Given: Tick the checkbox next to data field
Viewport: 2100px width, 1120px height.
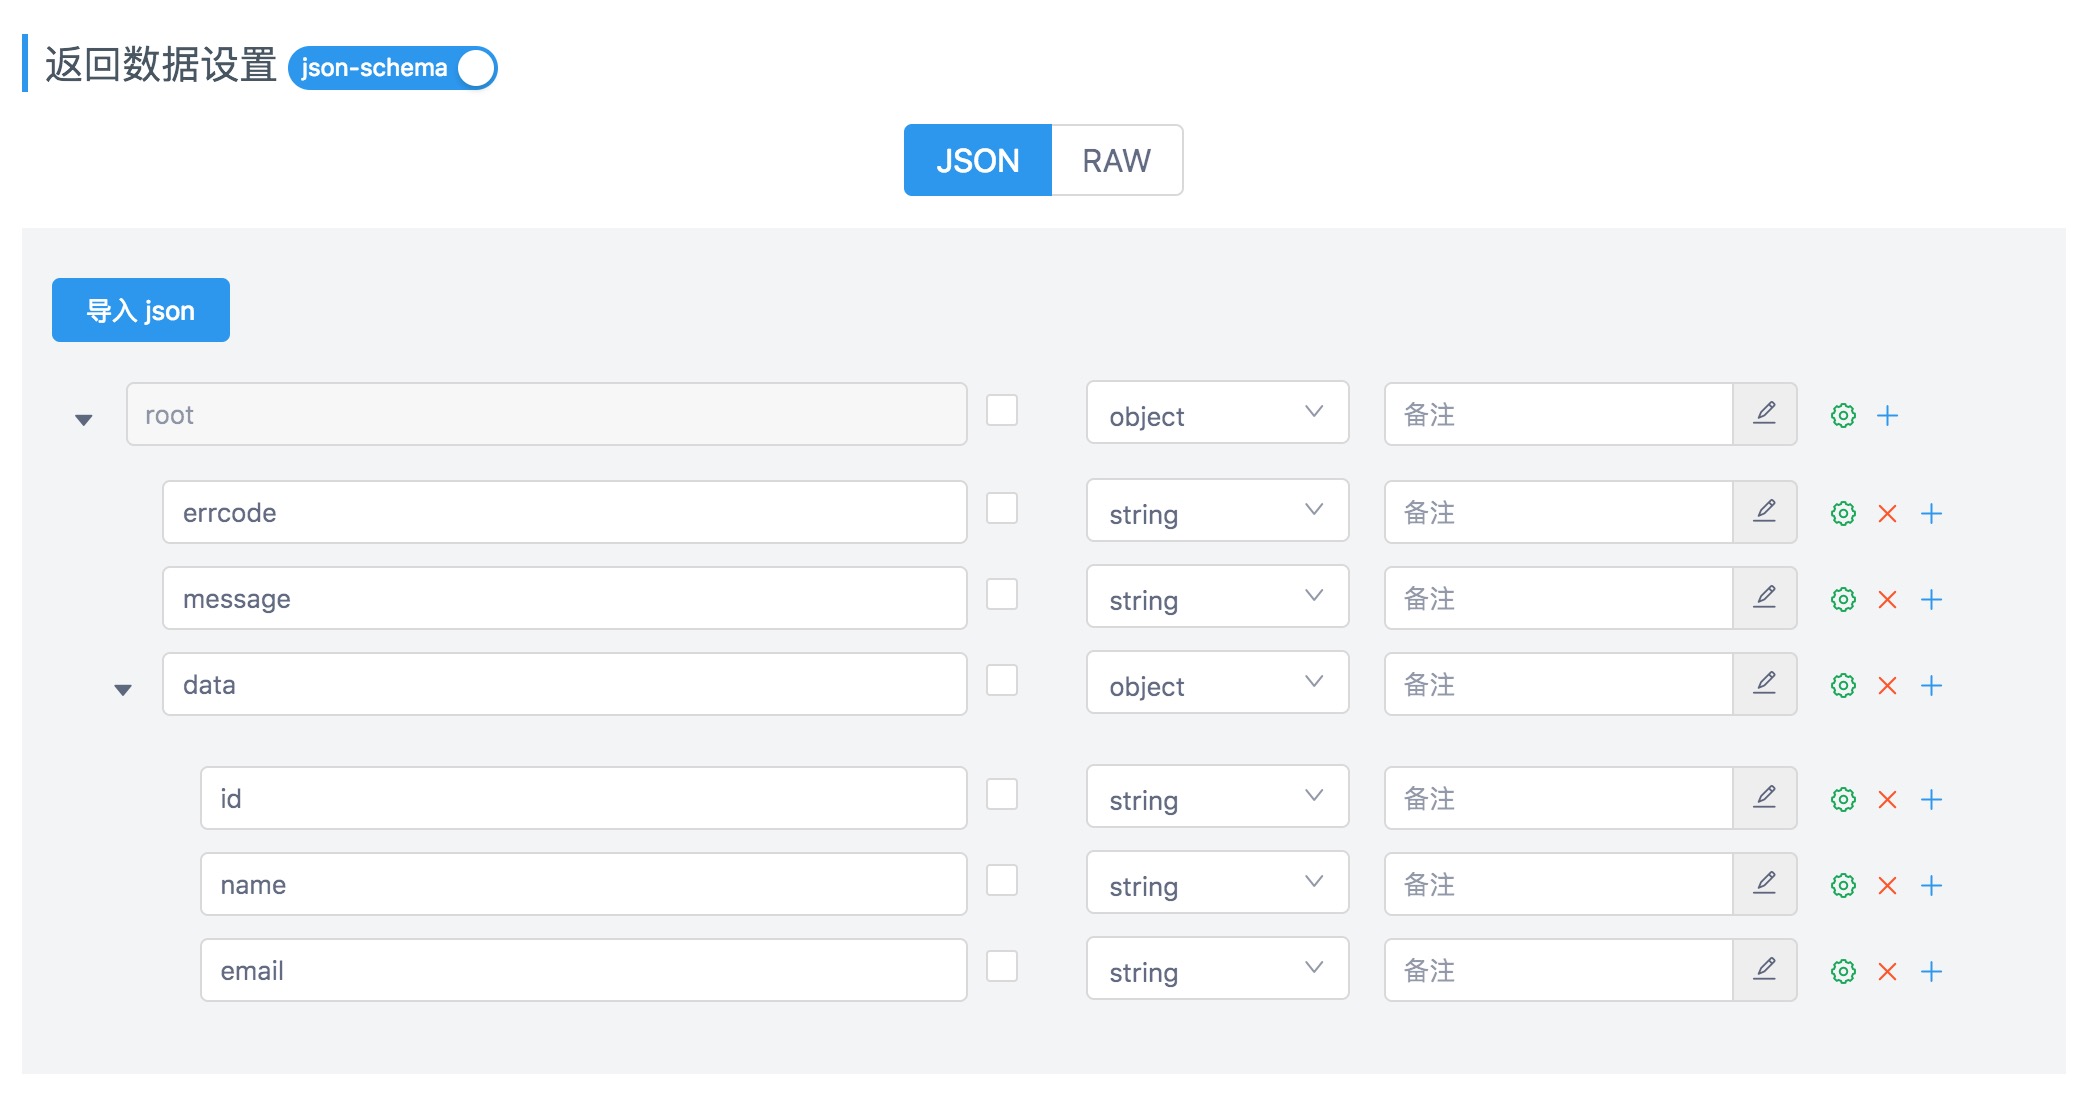Looking at the screenshot, I should [1001, 680].
